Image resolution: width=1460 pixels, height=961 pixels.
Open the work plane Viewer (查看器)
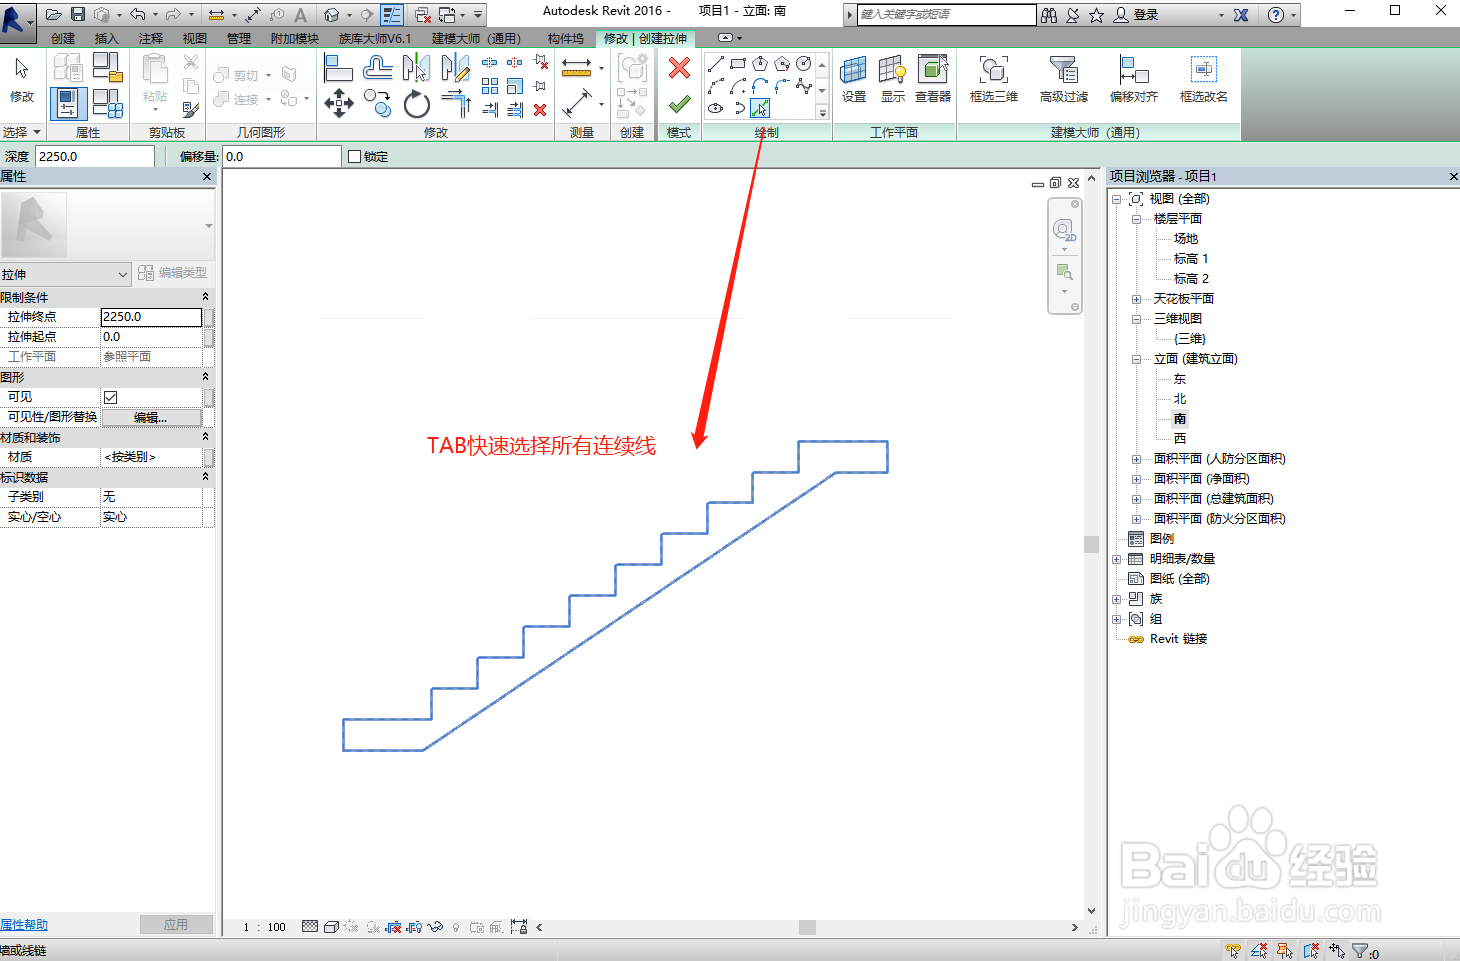(x=933, y=78)
